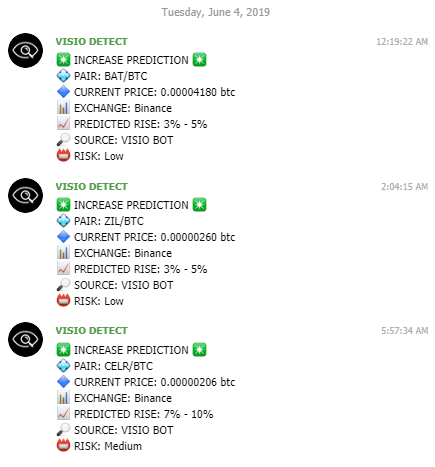The image size is (435, 467).
Task: Click the Visio Detect avatar on BAT/BTC message
Action: click(x=25, y=50)
